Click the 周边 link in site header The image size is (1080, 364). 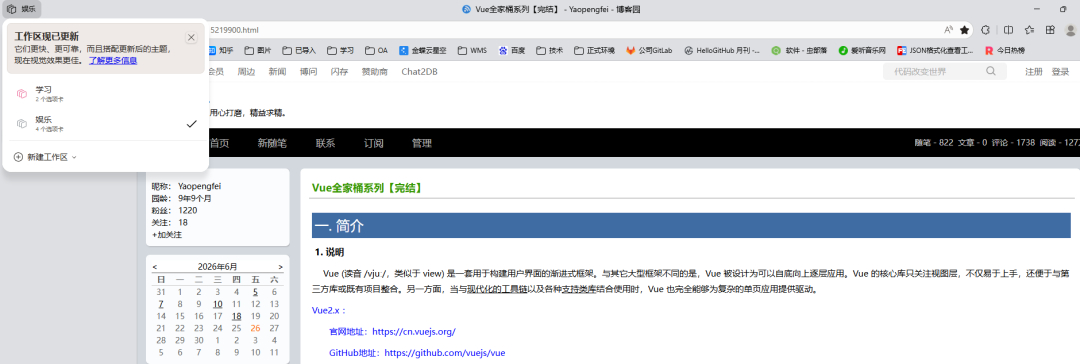pyautogui.click(x=246, y=72)
